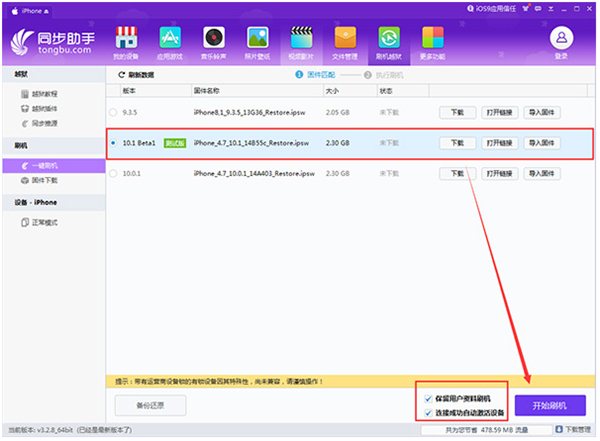Click the current version v3.2.8_64bit text

tap(70, 430)
